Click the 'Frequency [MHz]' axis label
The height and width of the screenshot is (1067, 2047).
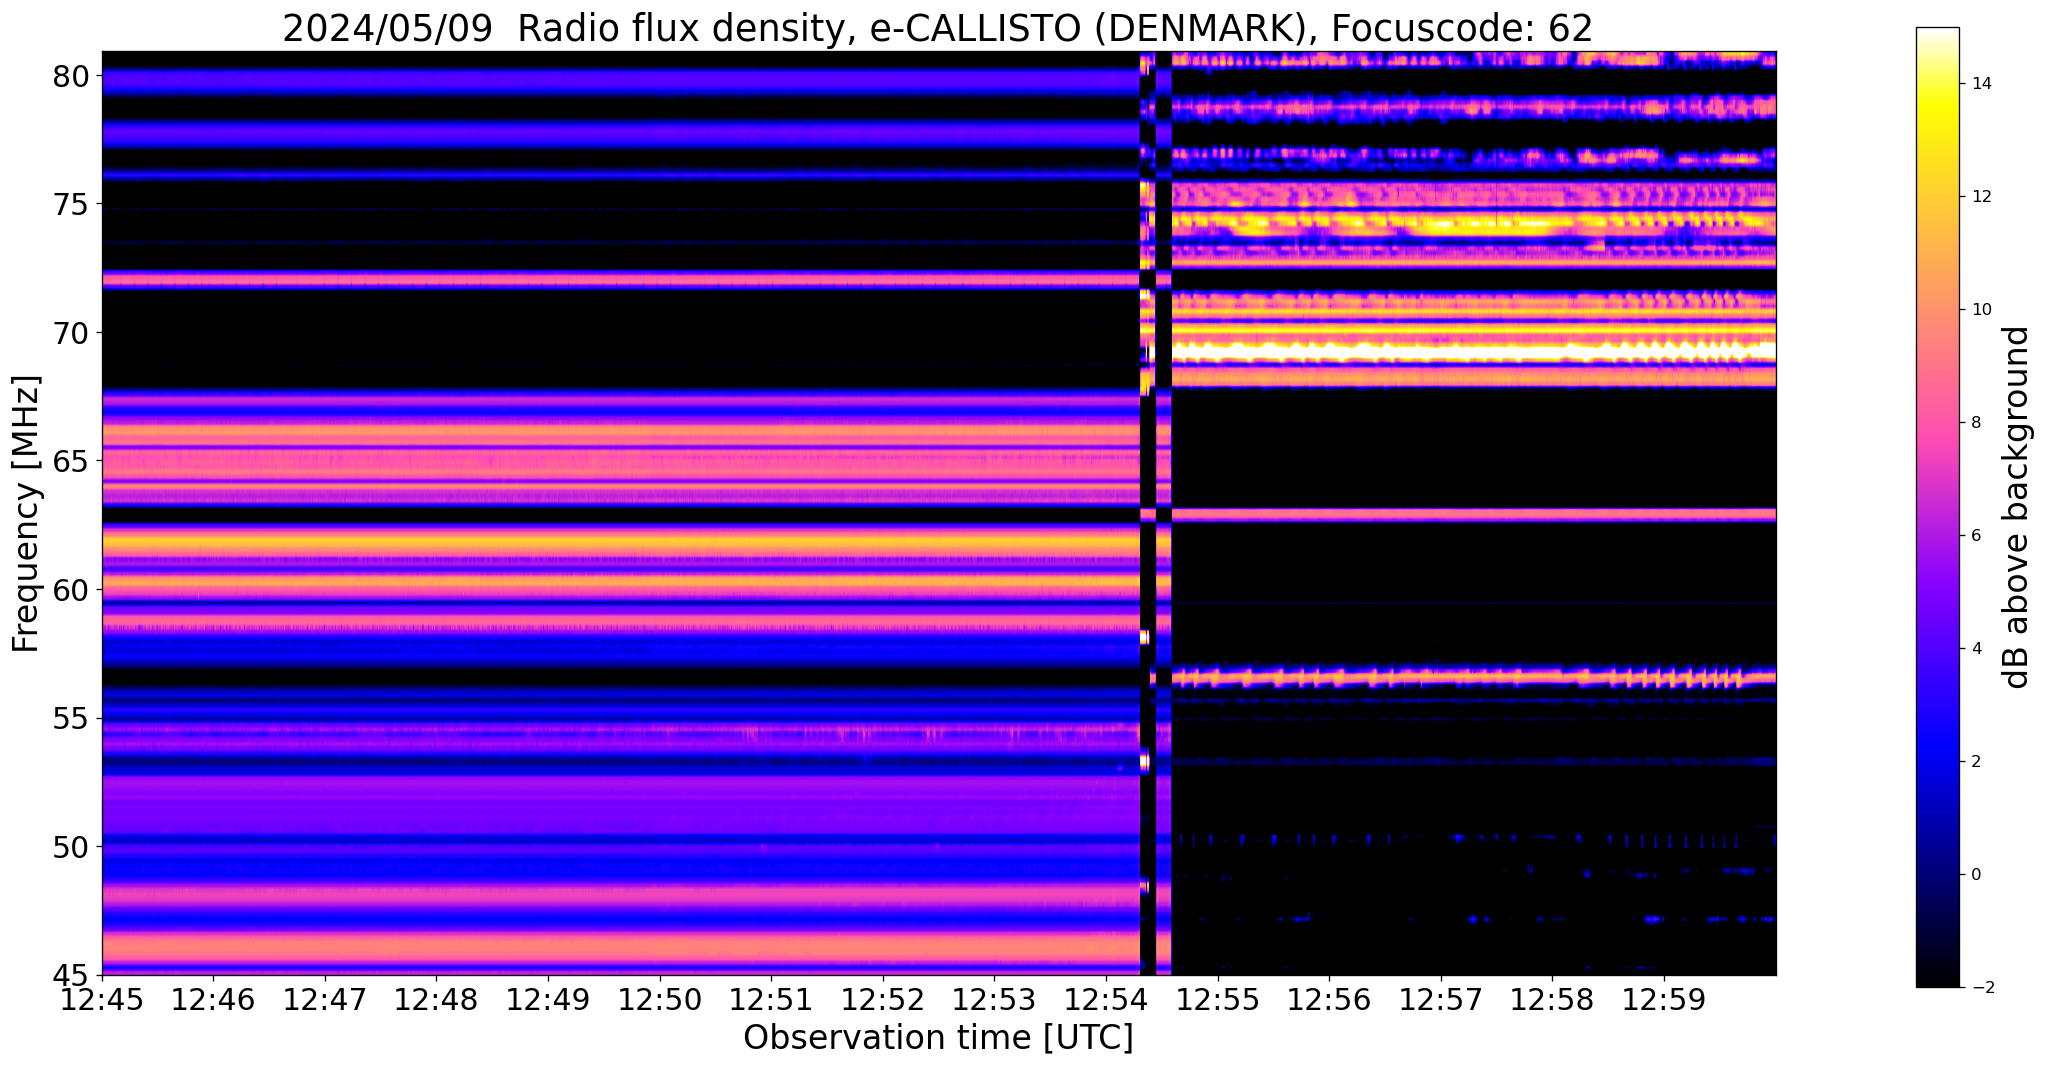tap(26, 513)
